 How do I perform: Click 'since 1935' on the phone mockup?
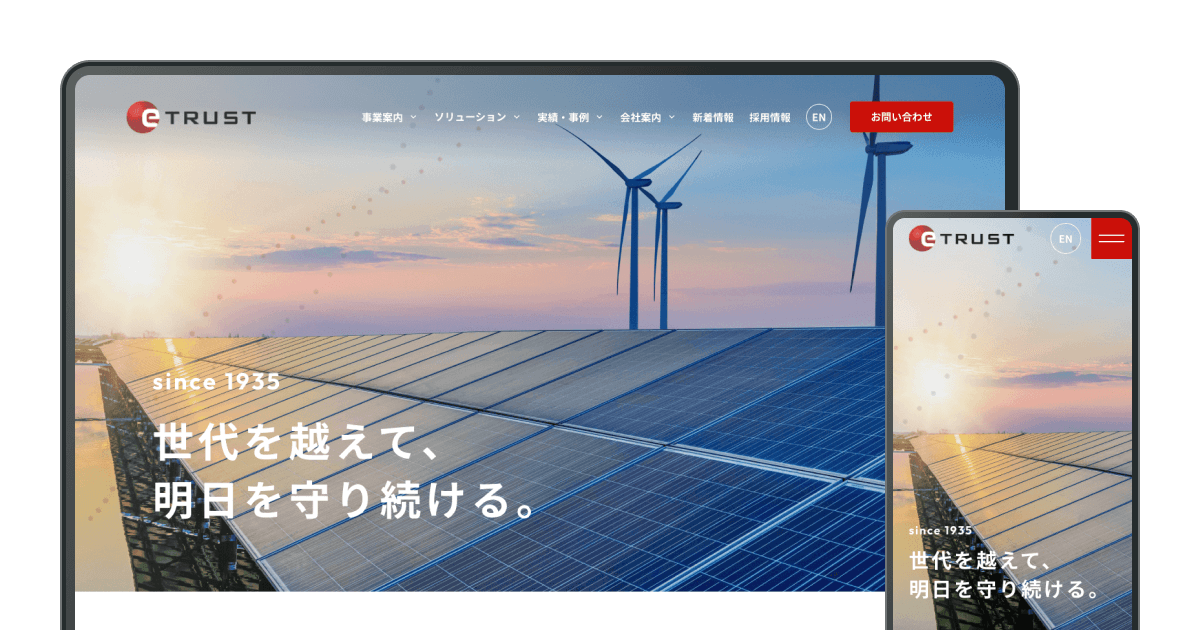(x=940, y=531)
